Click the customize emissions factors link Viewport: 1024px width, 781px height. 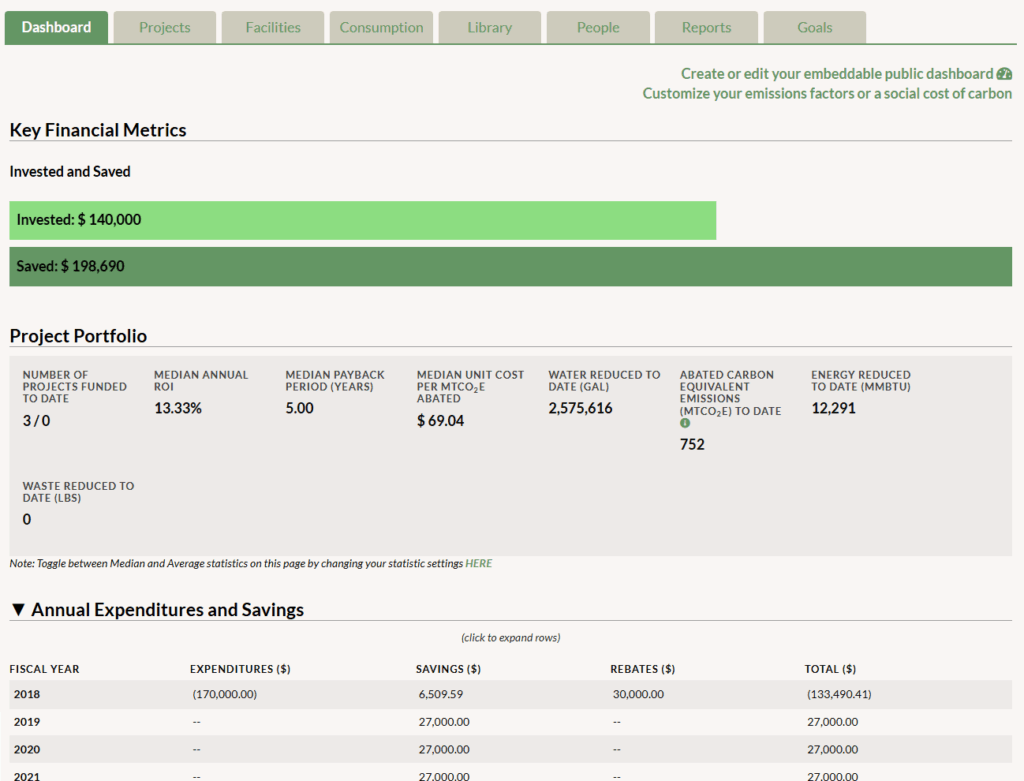(x=827, y=93)
